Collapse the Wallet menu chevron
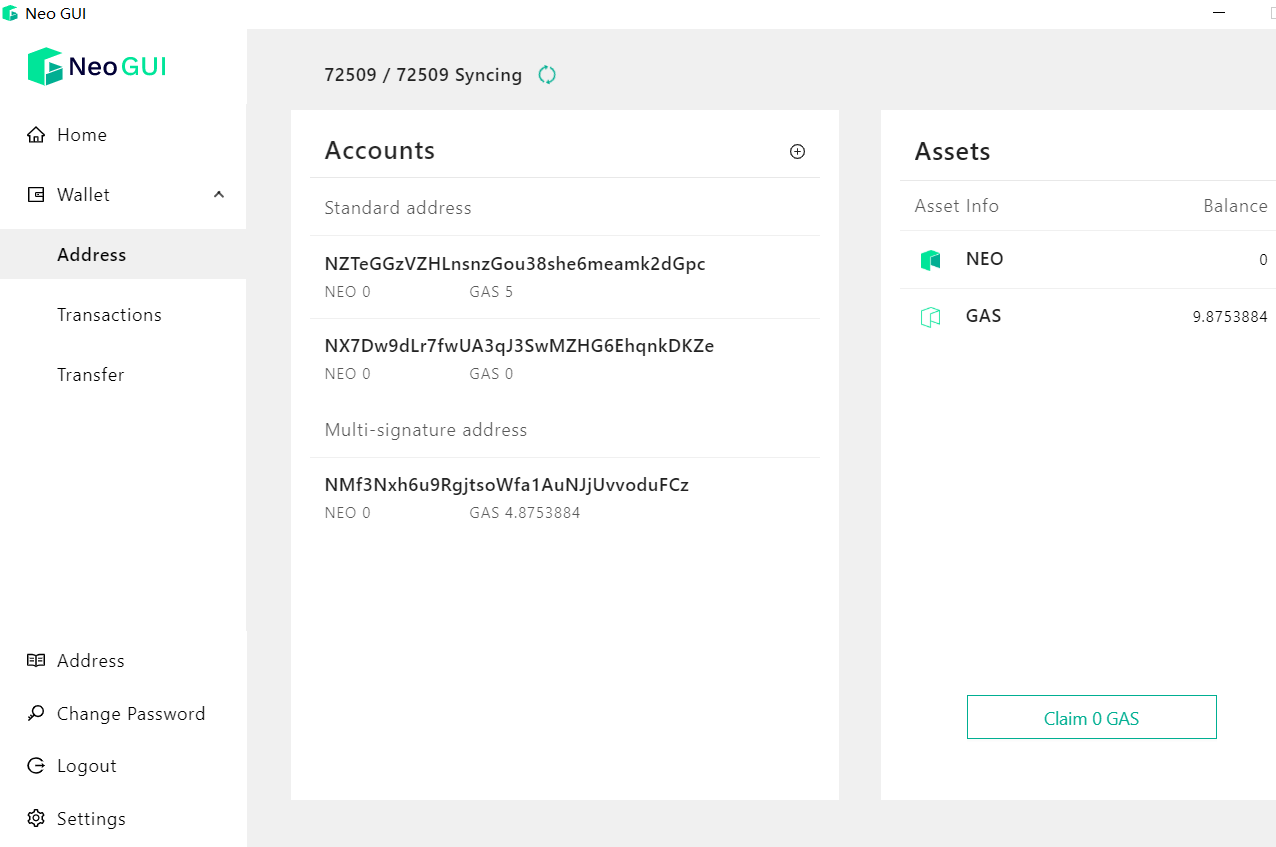The image size is (1276, 847). click(219, 195)
